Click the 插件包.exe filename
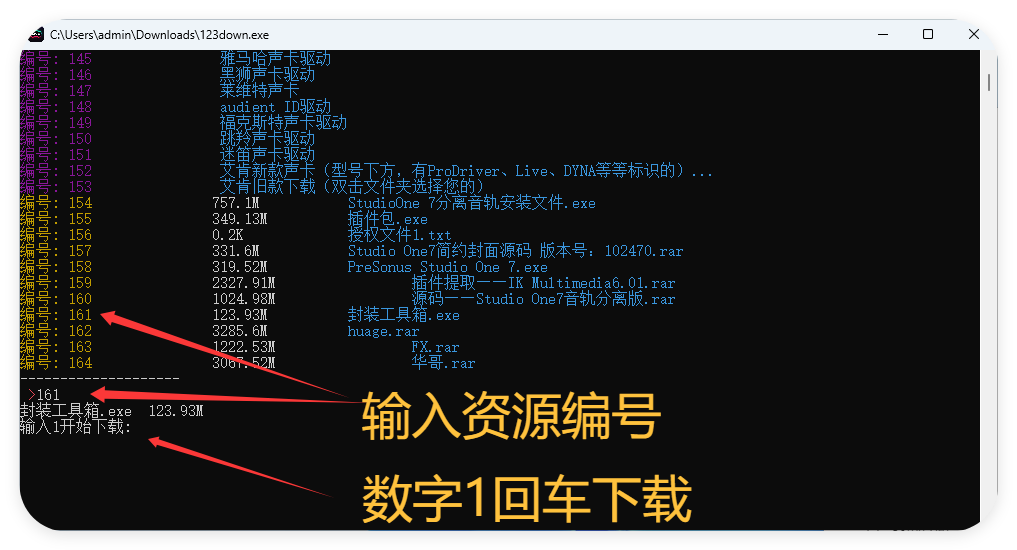 [x=387, y=219]
